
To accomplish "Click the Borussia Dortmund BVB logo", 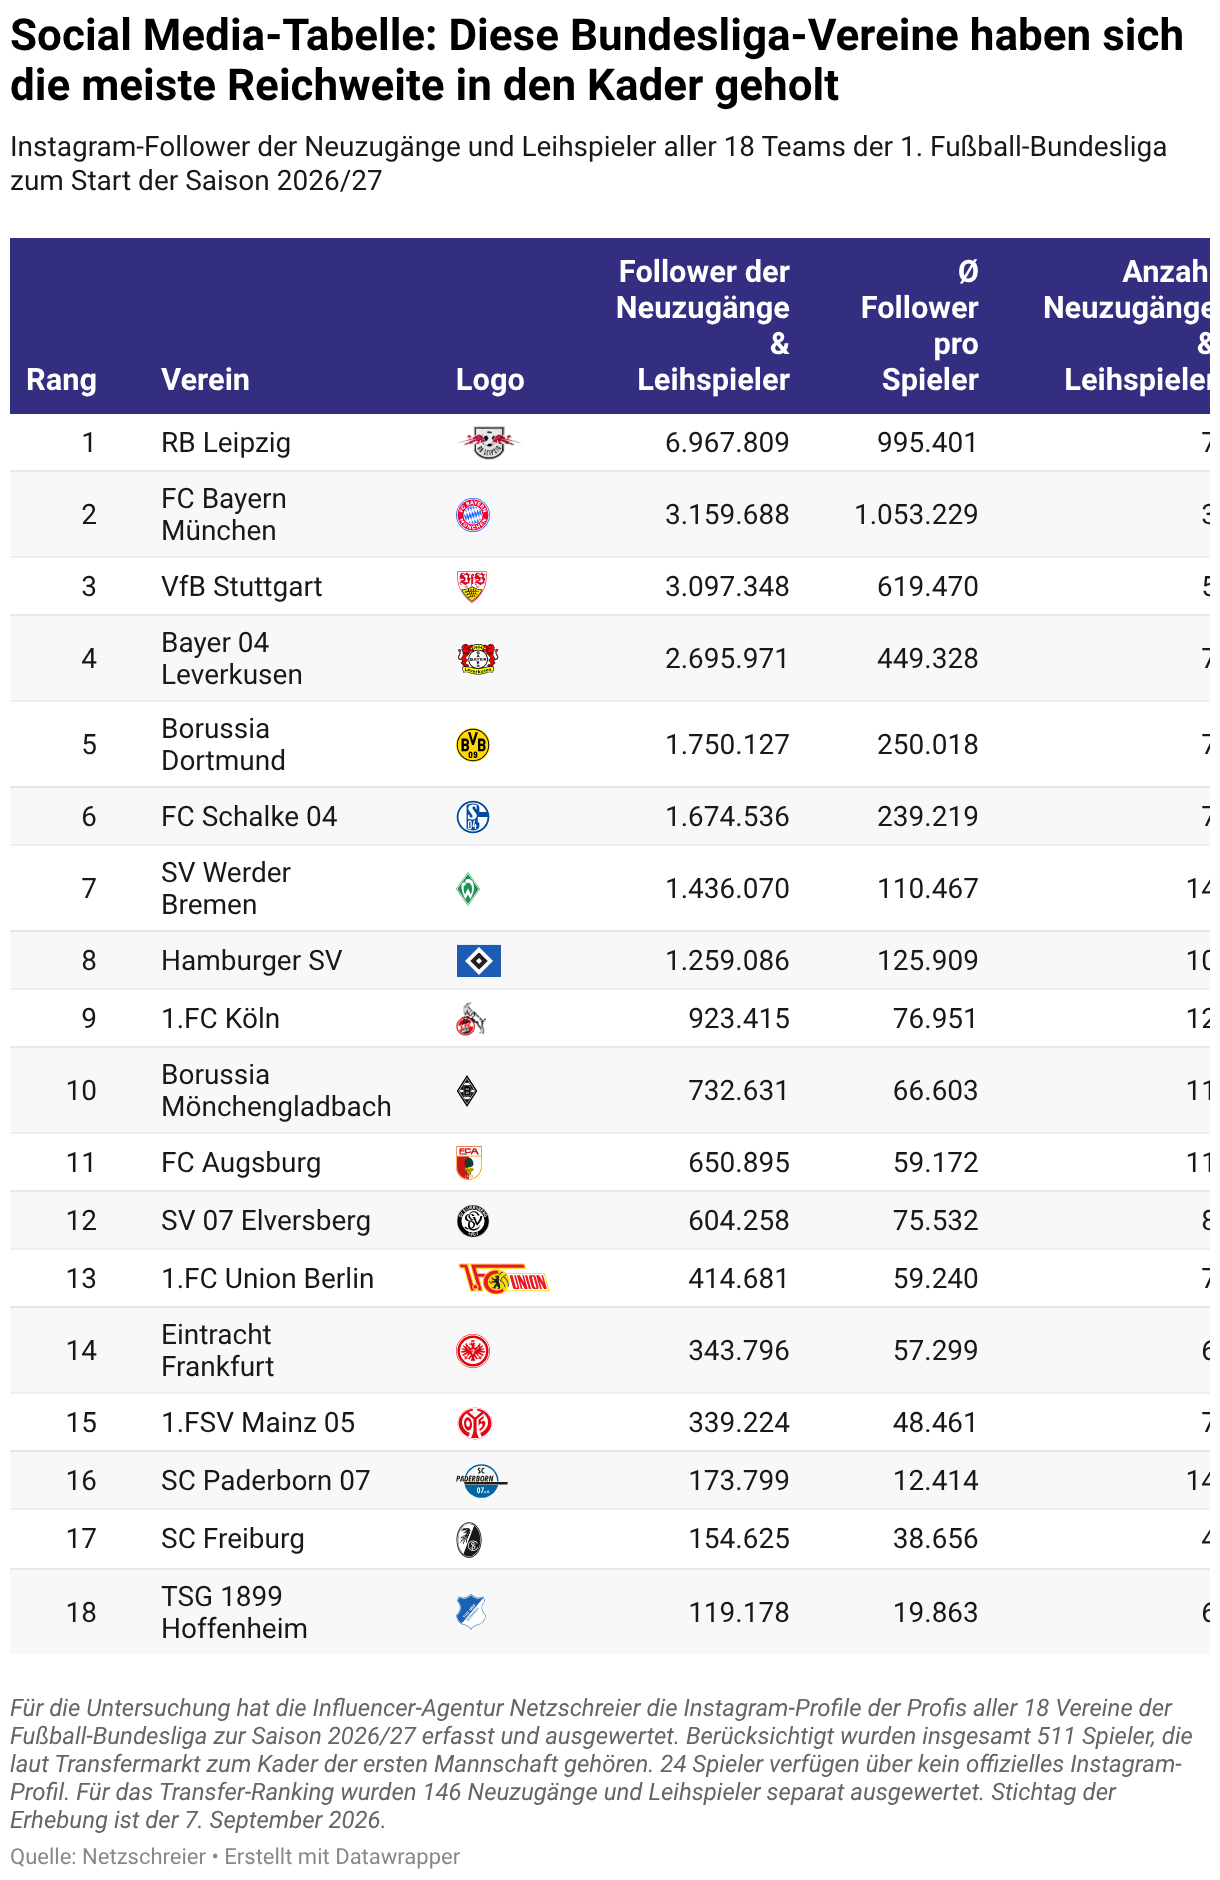I will click(473, 745).
